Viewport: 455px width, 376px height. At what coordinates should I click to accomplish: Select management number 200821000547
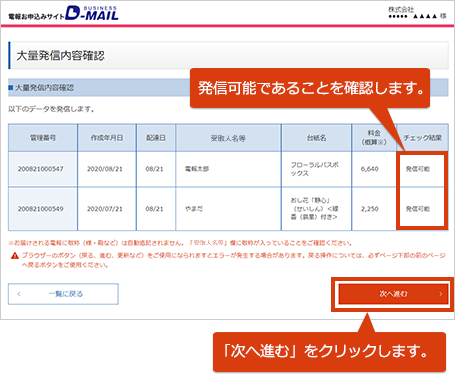(x=41, y=169)
